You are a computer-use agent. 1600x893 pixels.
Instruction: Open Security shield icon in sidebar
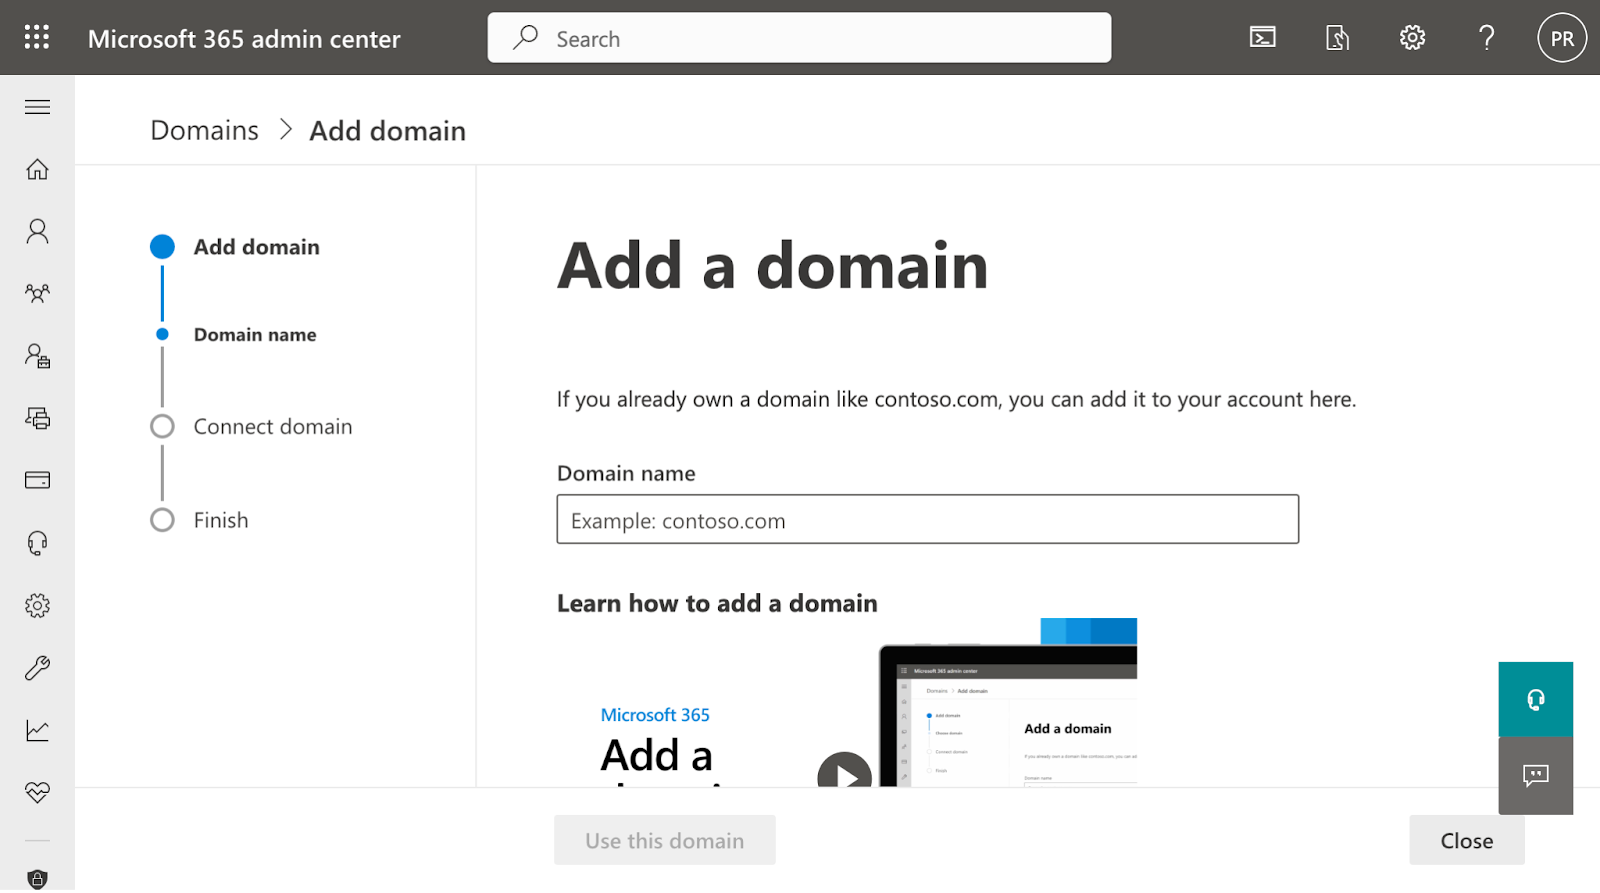(x=37, y=879)
